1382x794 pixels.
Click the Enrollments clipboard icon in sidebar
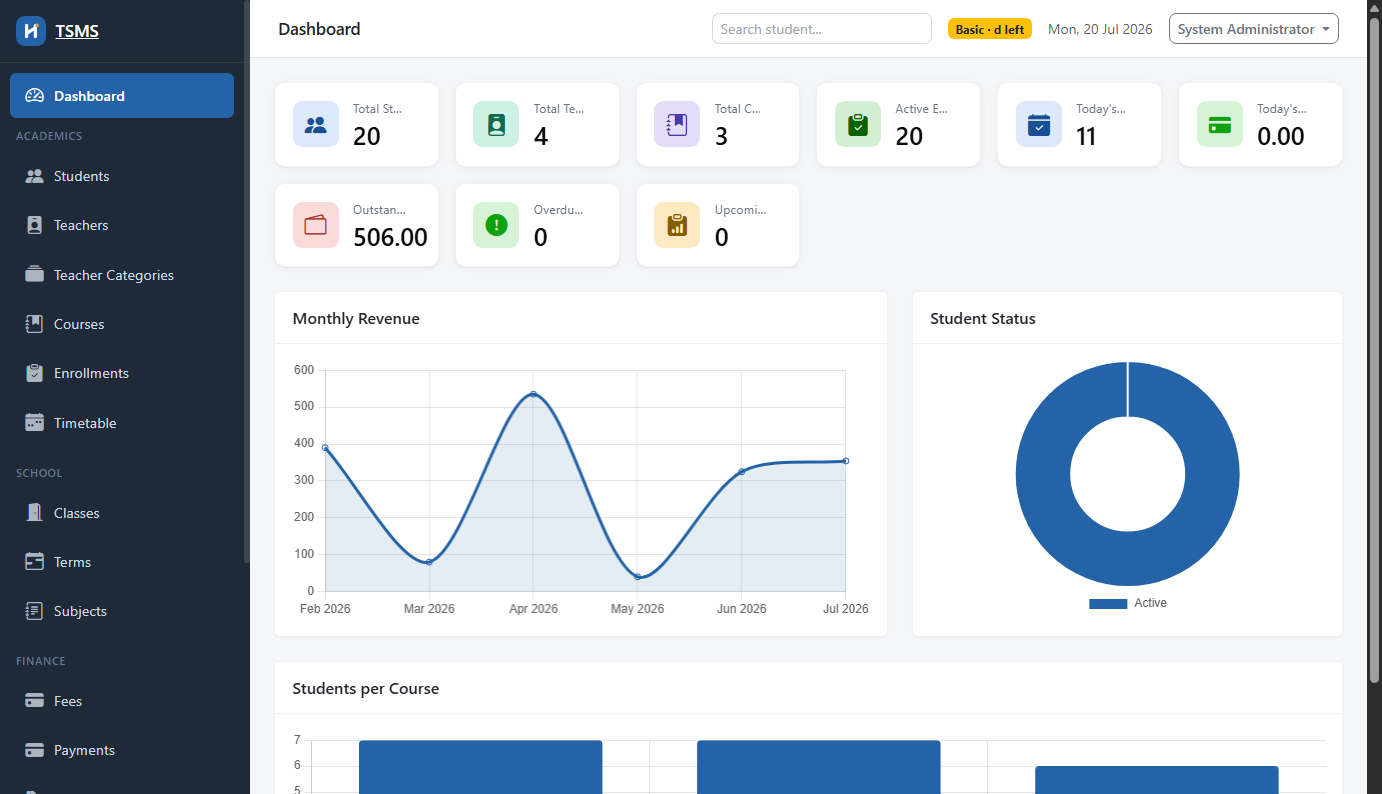pos(35,373)
